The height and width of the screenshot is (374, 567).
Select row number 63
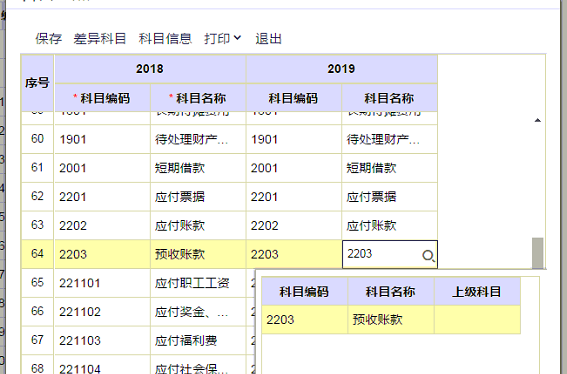(x=37, y=225)
